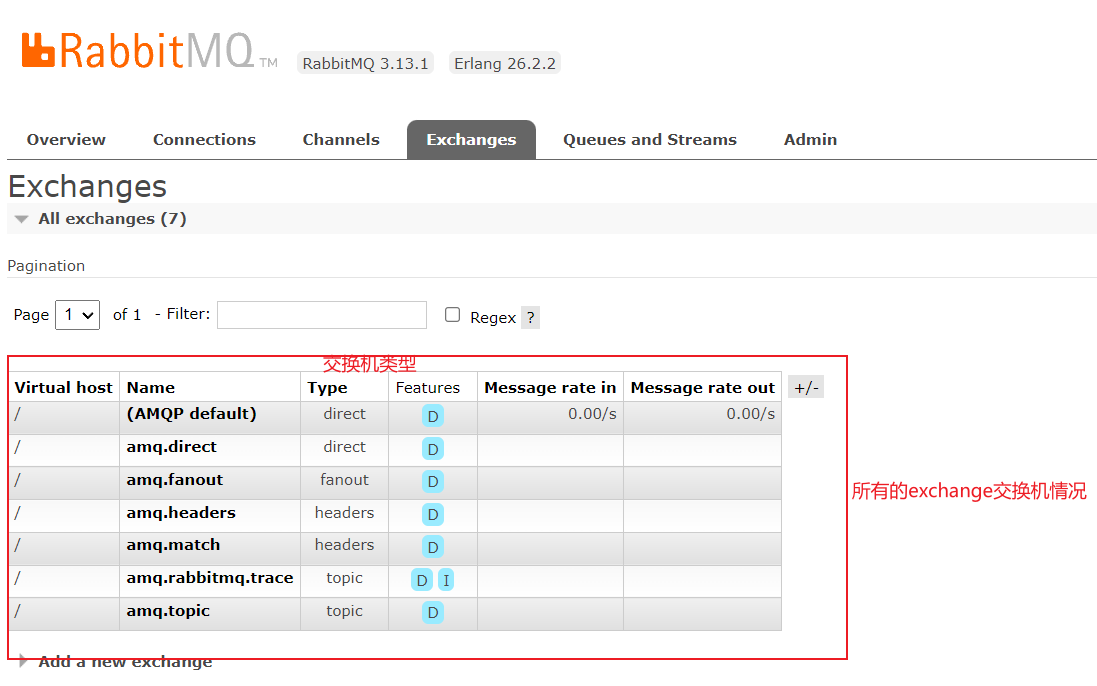Click the D feature badge for (AMQP default)
Viewport: 1097px width, 686px height.
pos(433,416)
